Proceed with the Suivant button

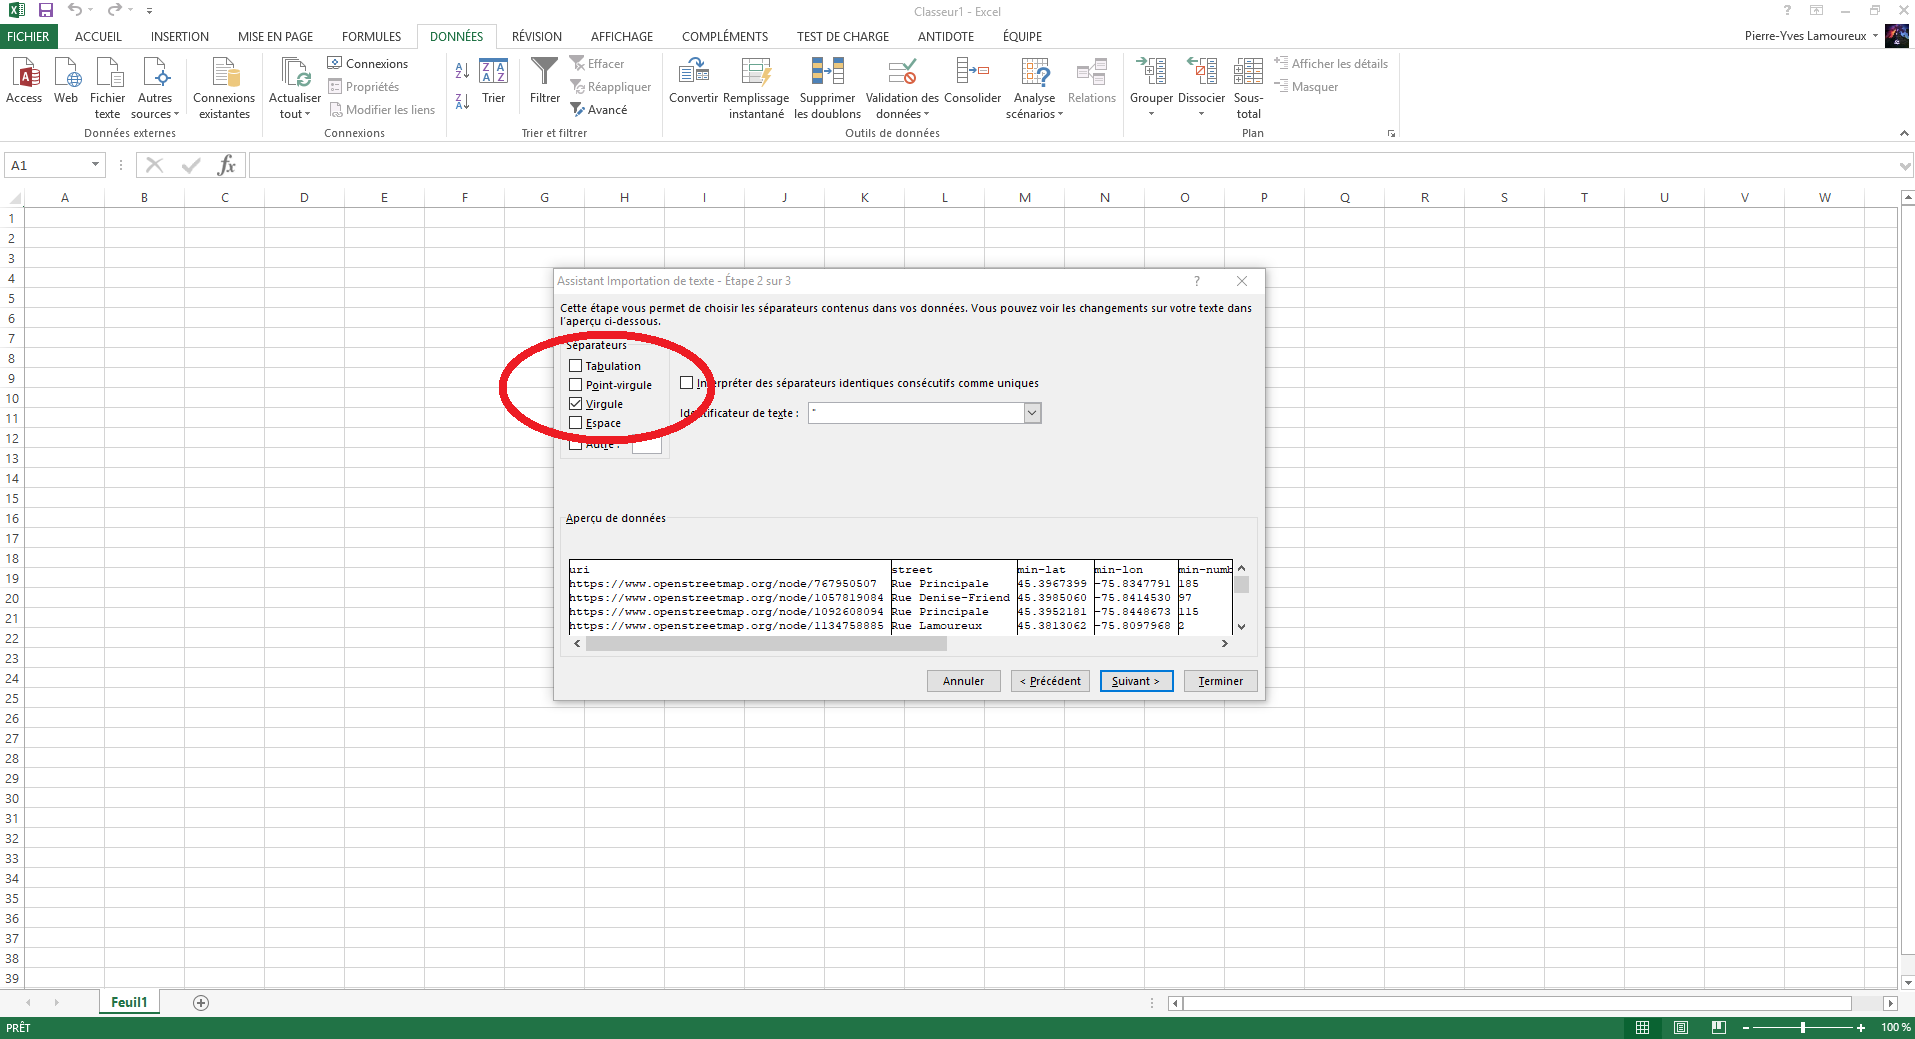[x=1136, y=681]
